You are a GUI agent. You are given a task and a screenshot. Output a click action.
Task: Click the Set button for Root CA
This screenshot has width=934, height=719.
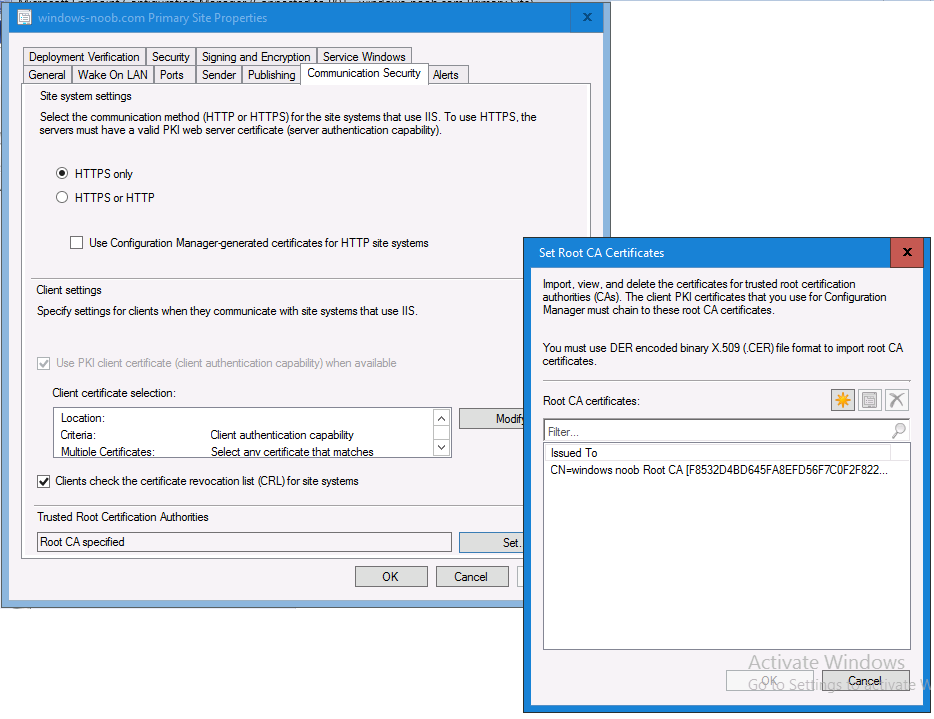click(492, 542)
